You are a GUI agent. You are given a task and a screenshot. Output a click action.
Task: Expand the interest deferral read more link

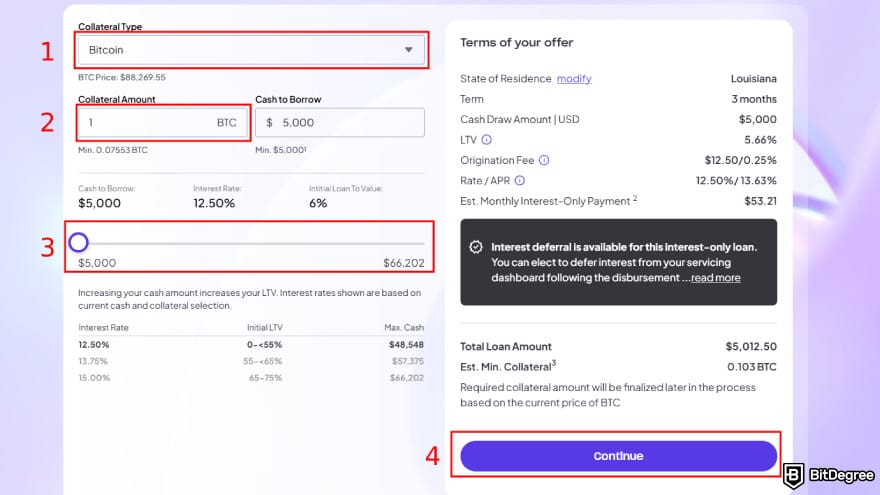click(716, 278)
